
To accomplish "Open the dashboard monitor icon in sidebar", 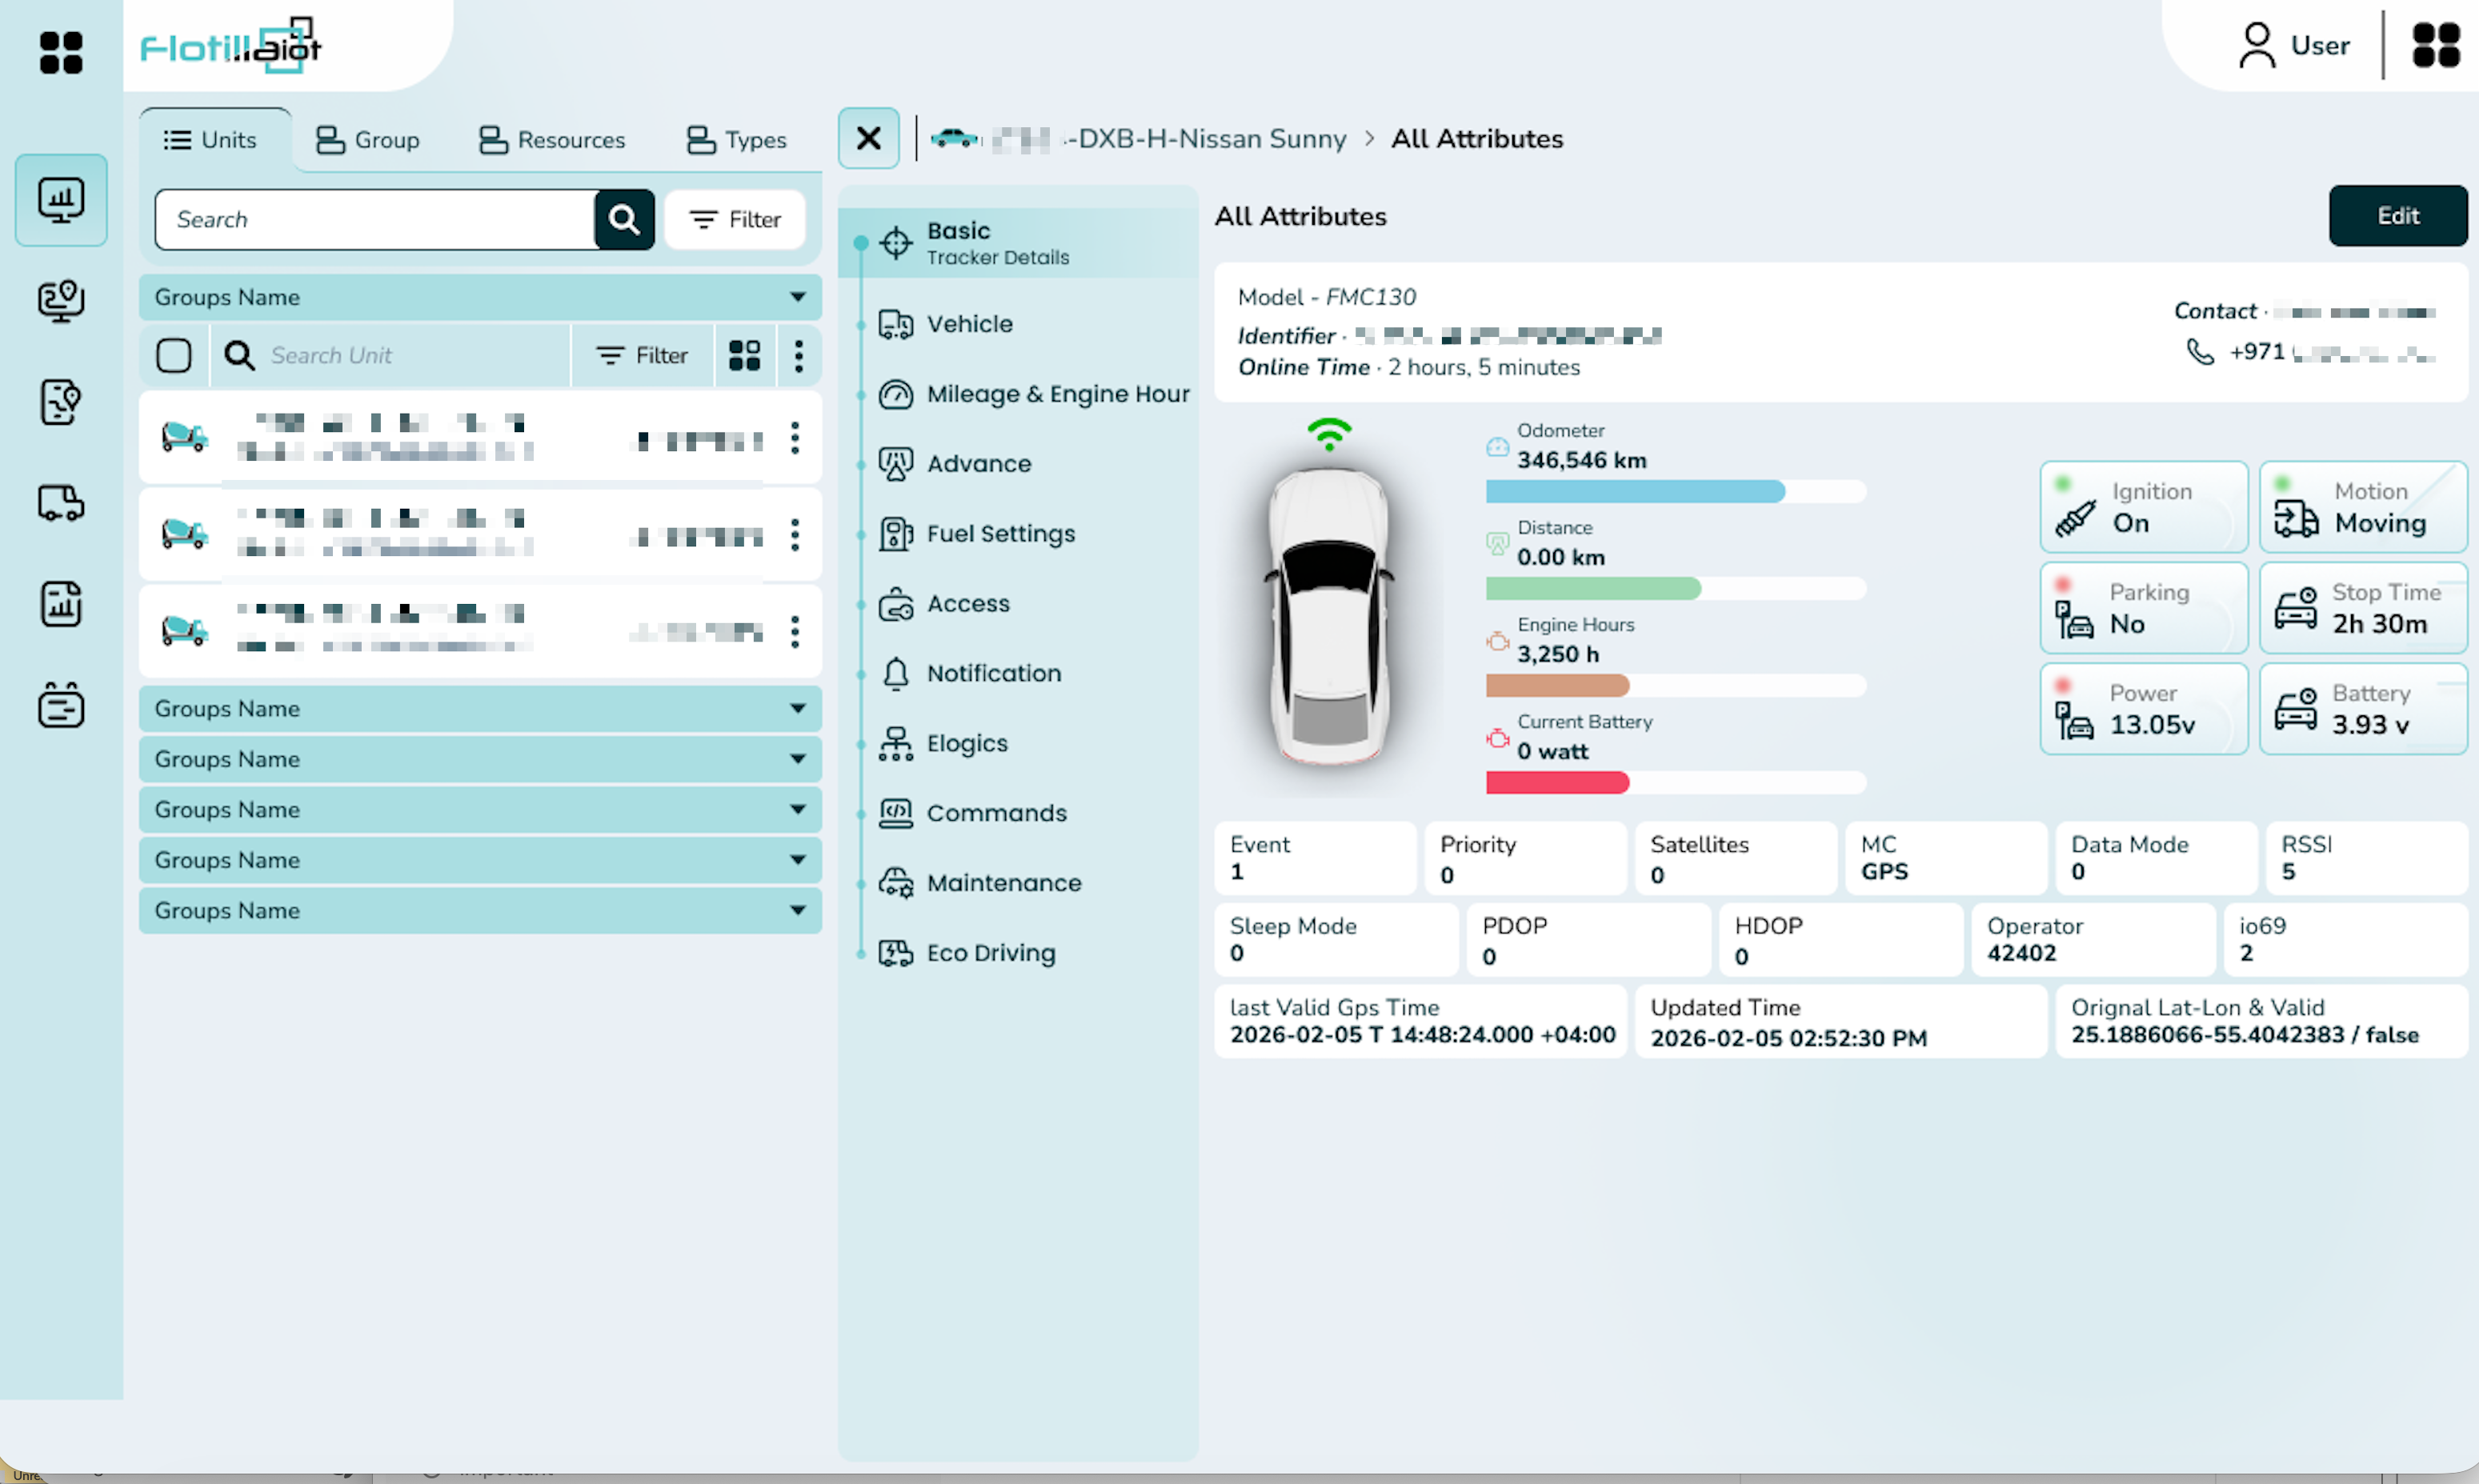I will click(x=61, y=200).
